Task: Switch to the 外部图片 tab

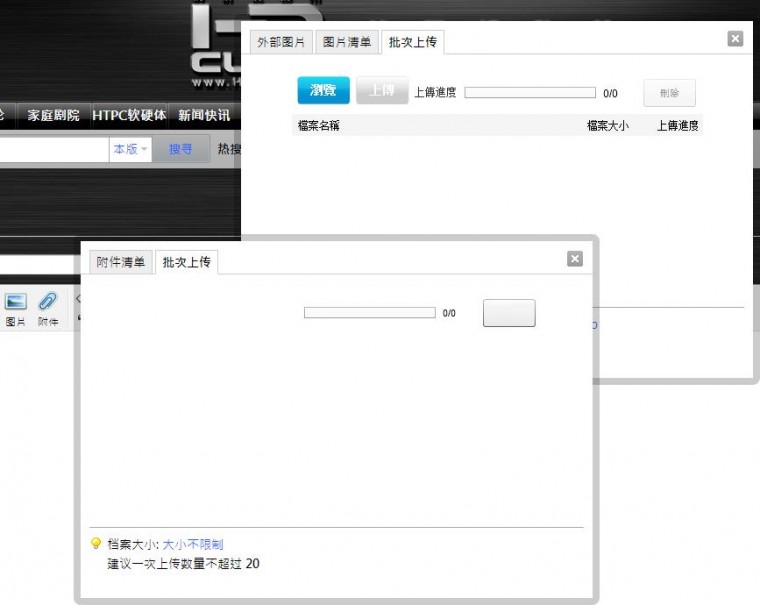Action: pyautogui.click(x=281, y=42)
